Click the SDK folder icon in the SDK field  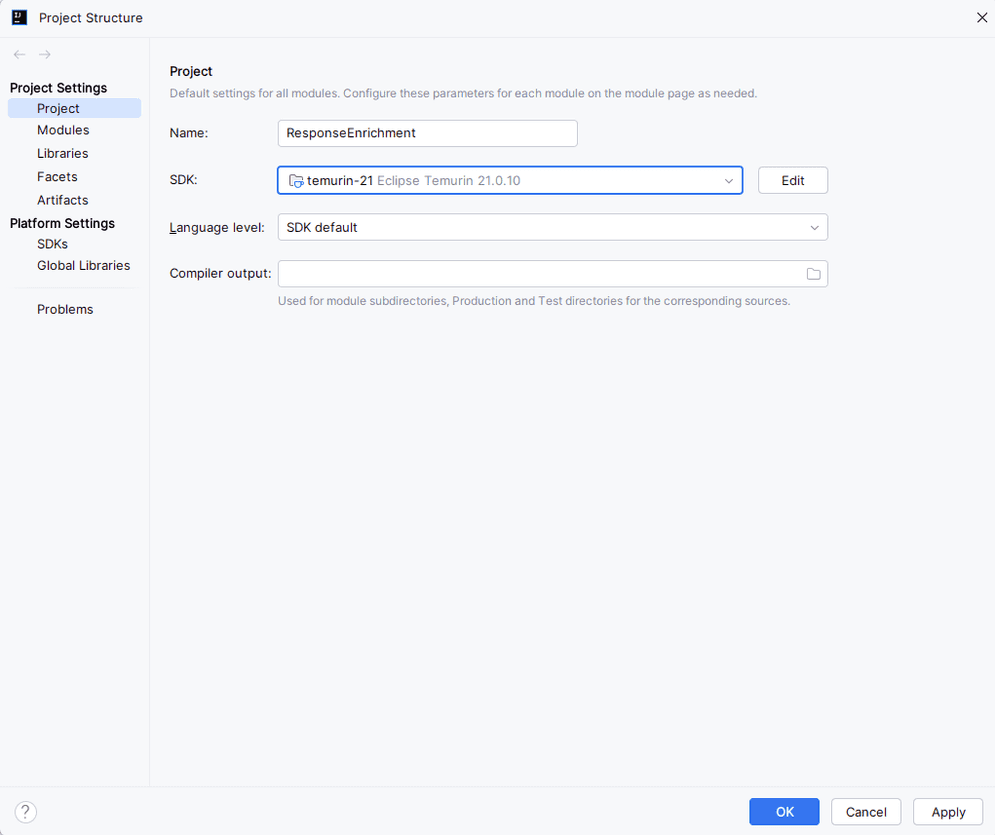[296, 181]
